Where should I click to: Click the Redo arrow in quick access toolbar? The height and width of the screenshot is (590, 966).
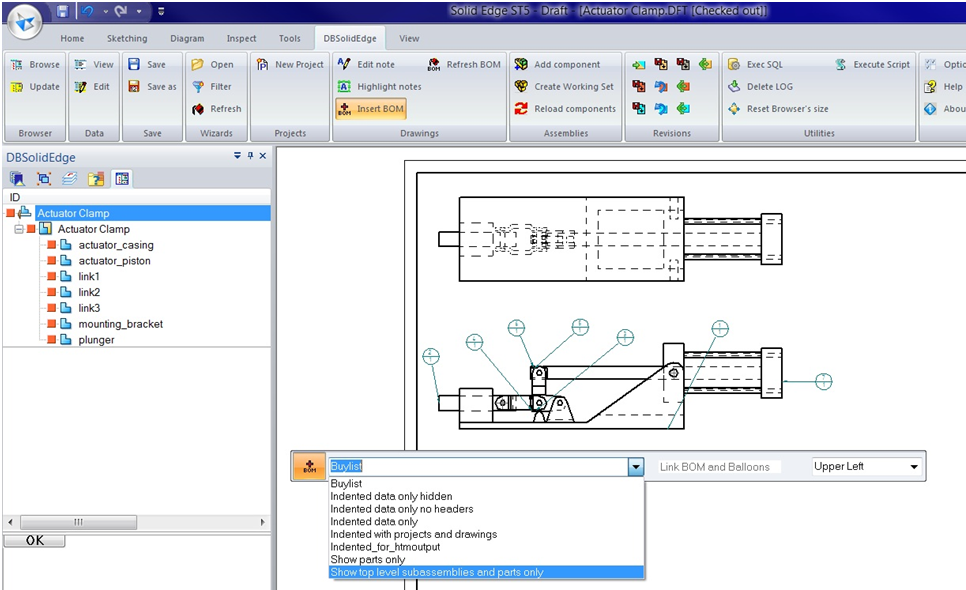[x=121, y=11]
